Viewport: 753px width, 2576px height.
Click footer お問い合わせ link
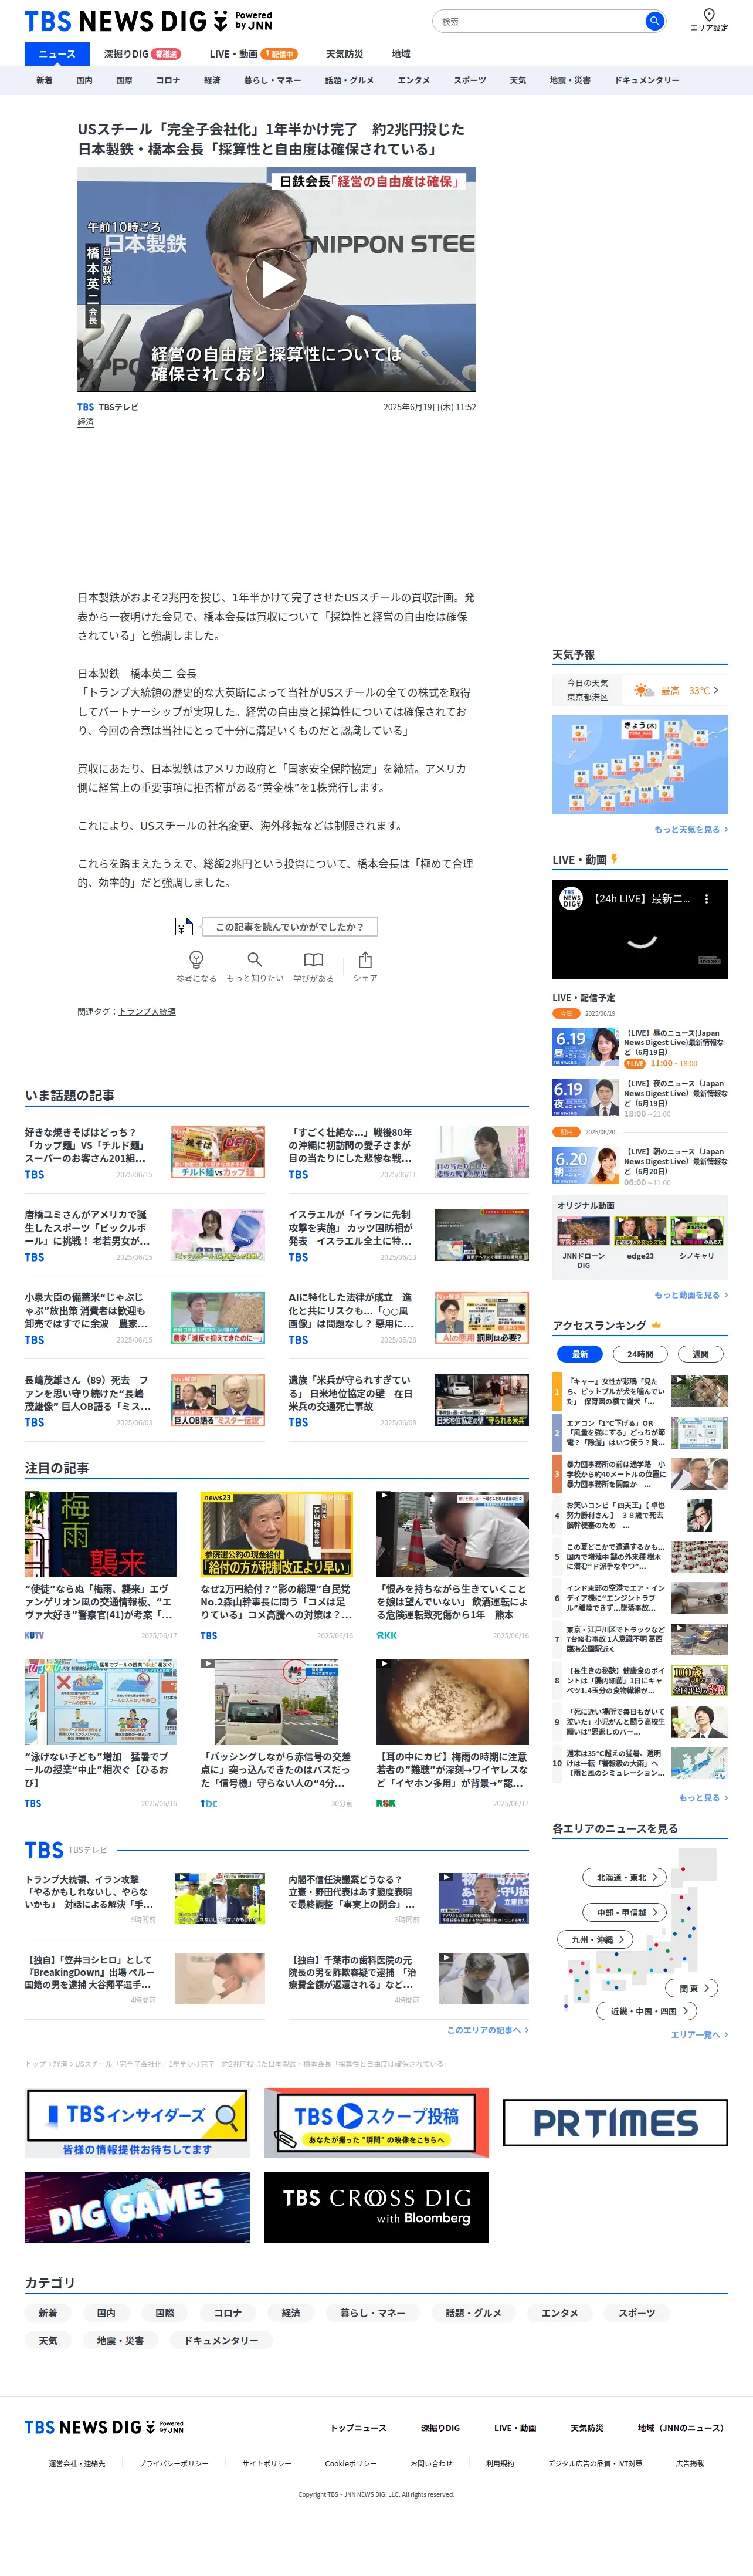tap(431, 2463)
